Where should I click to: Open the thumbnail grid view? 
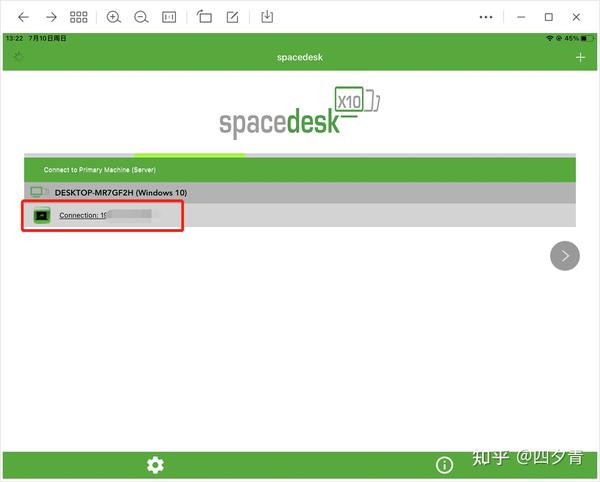click(x=78, y=17)
